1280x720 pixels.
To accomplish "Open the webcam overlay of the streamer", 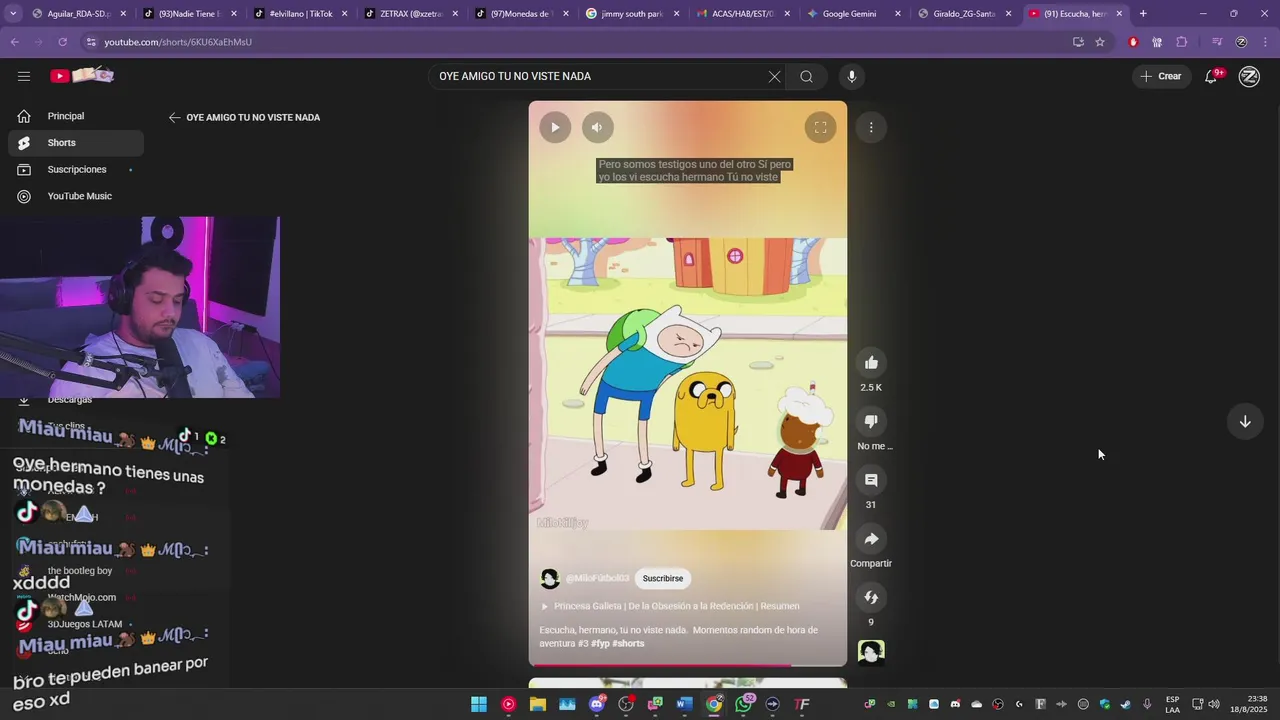I will 140,308.
